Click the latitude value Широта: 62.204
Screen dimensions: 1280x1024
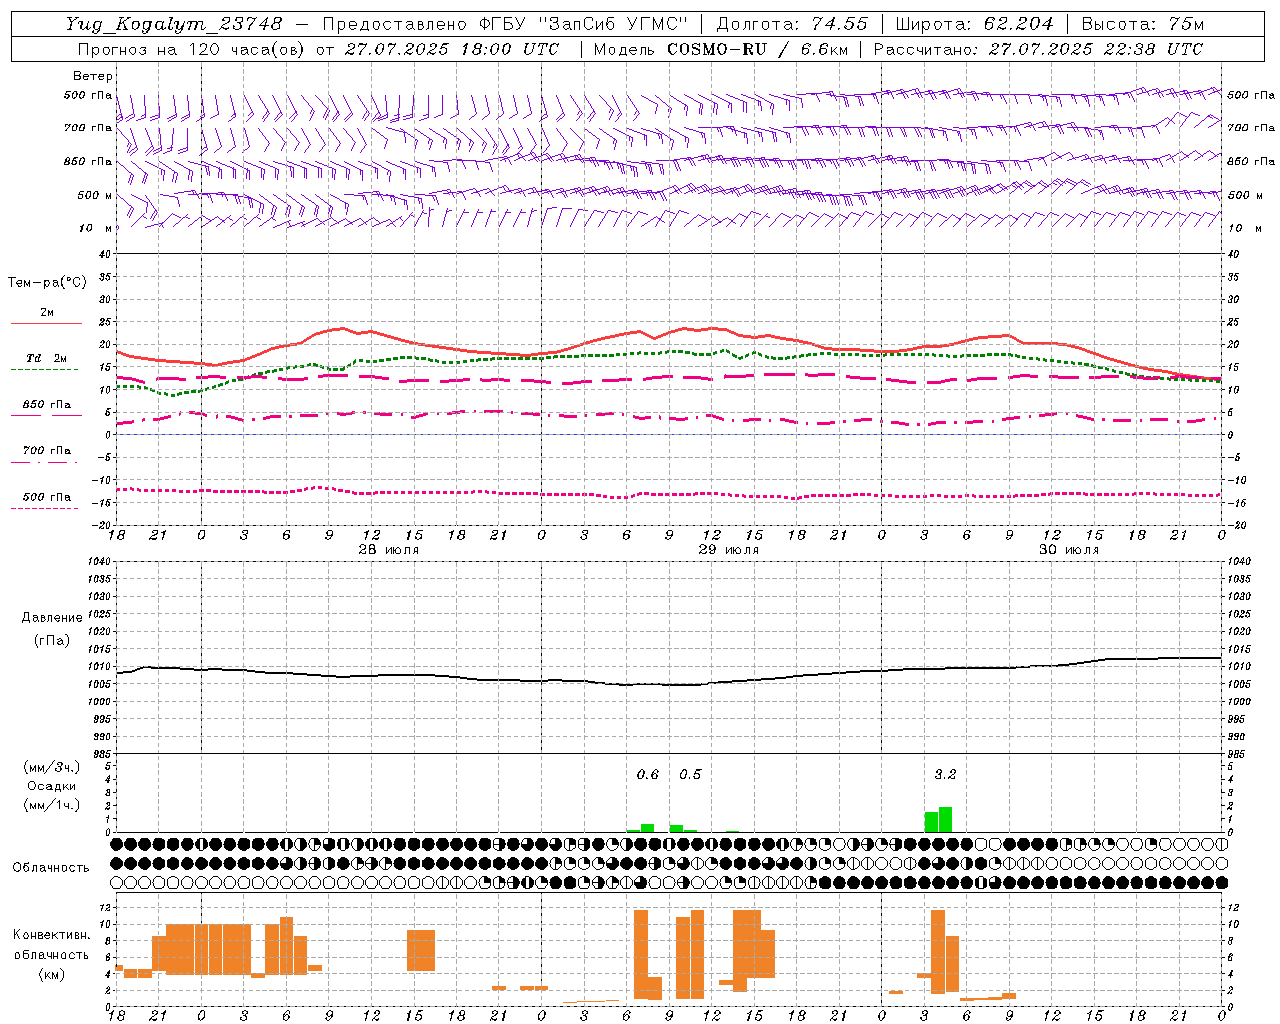pyautogui.click(x=975, y=24)
